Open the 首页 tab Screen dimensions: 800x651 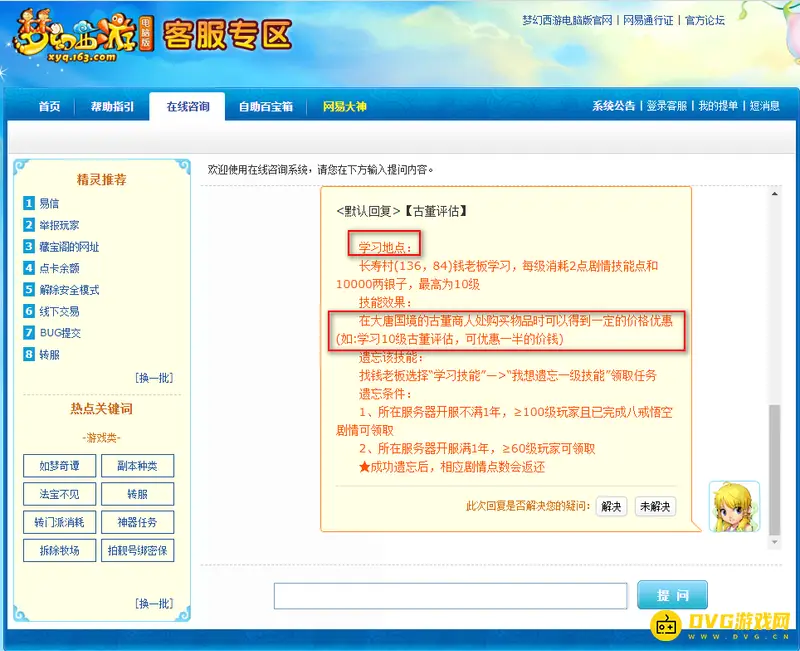[49, 106]
